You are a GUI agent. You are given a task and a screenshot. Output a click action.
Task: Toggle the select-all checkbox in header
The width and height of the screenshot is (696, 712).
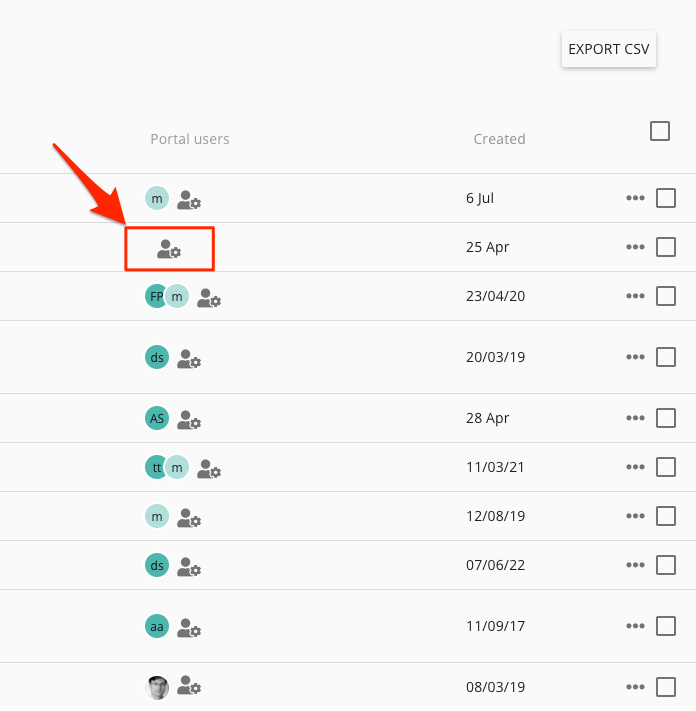[x=660, y=131]
